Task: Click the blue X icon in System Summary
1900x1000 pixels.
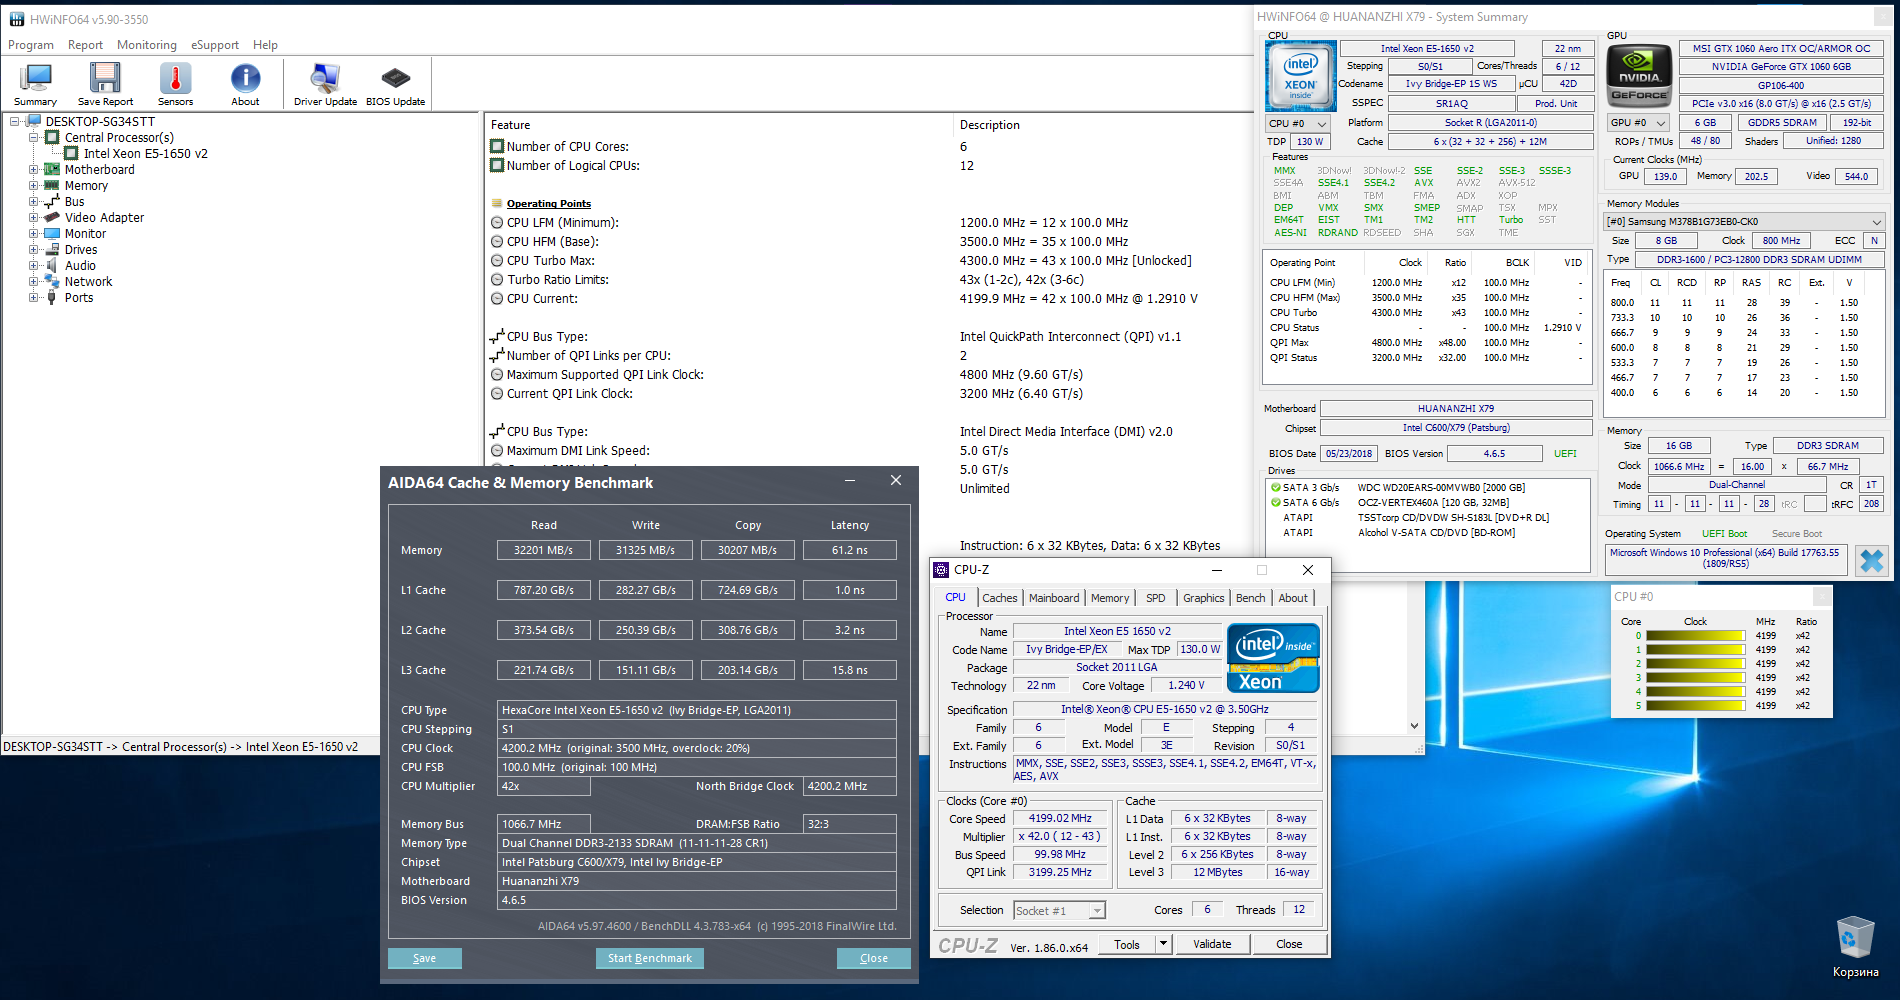Action: pos(1871,561)
